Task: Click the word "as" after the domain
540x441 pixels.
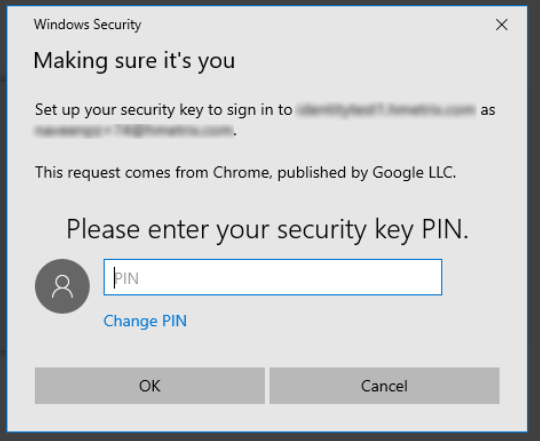Action: 488,110
